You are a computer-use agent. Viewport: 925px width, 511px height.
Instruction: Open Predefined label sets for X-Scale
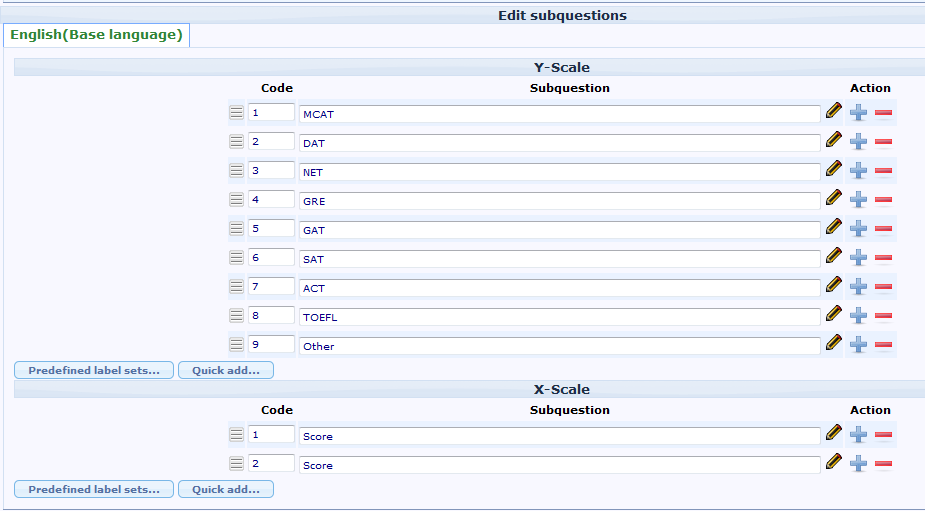(x=94, y=489)
